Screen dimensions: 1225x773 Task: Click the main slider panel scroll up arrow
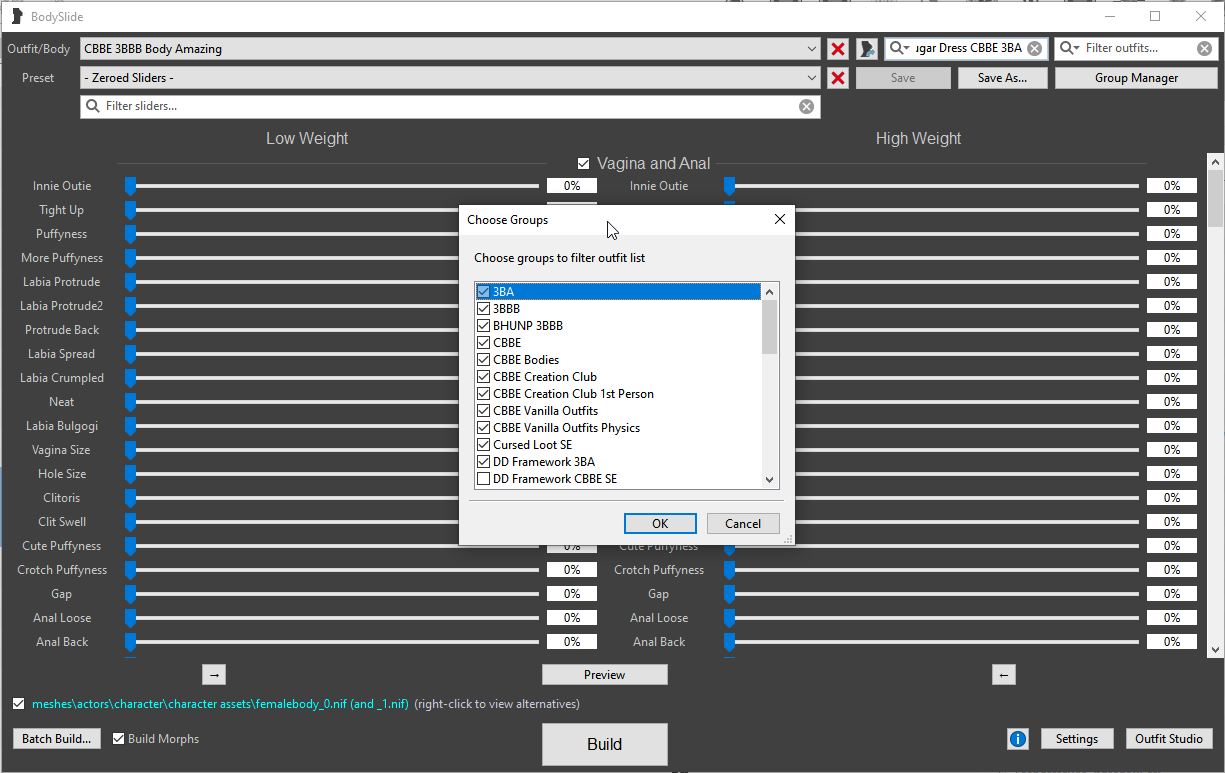tap(1215, 162)
